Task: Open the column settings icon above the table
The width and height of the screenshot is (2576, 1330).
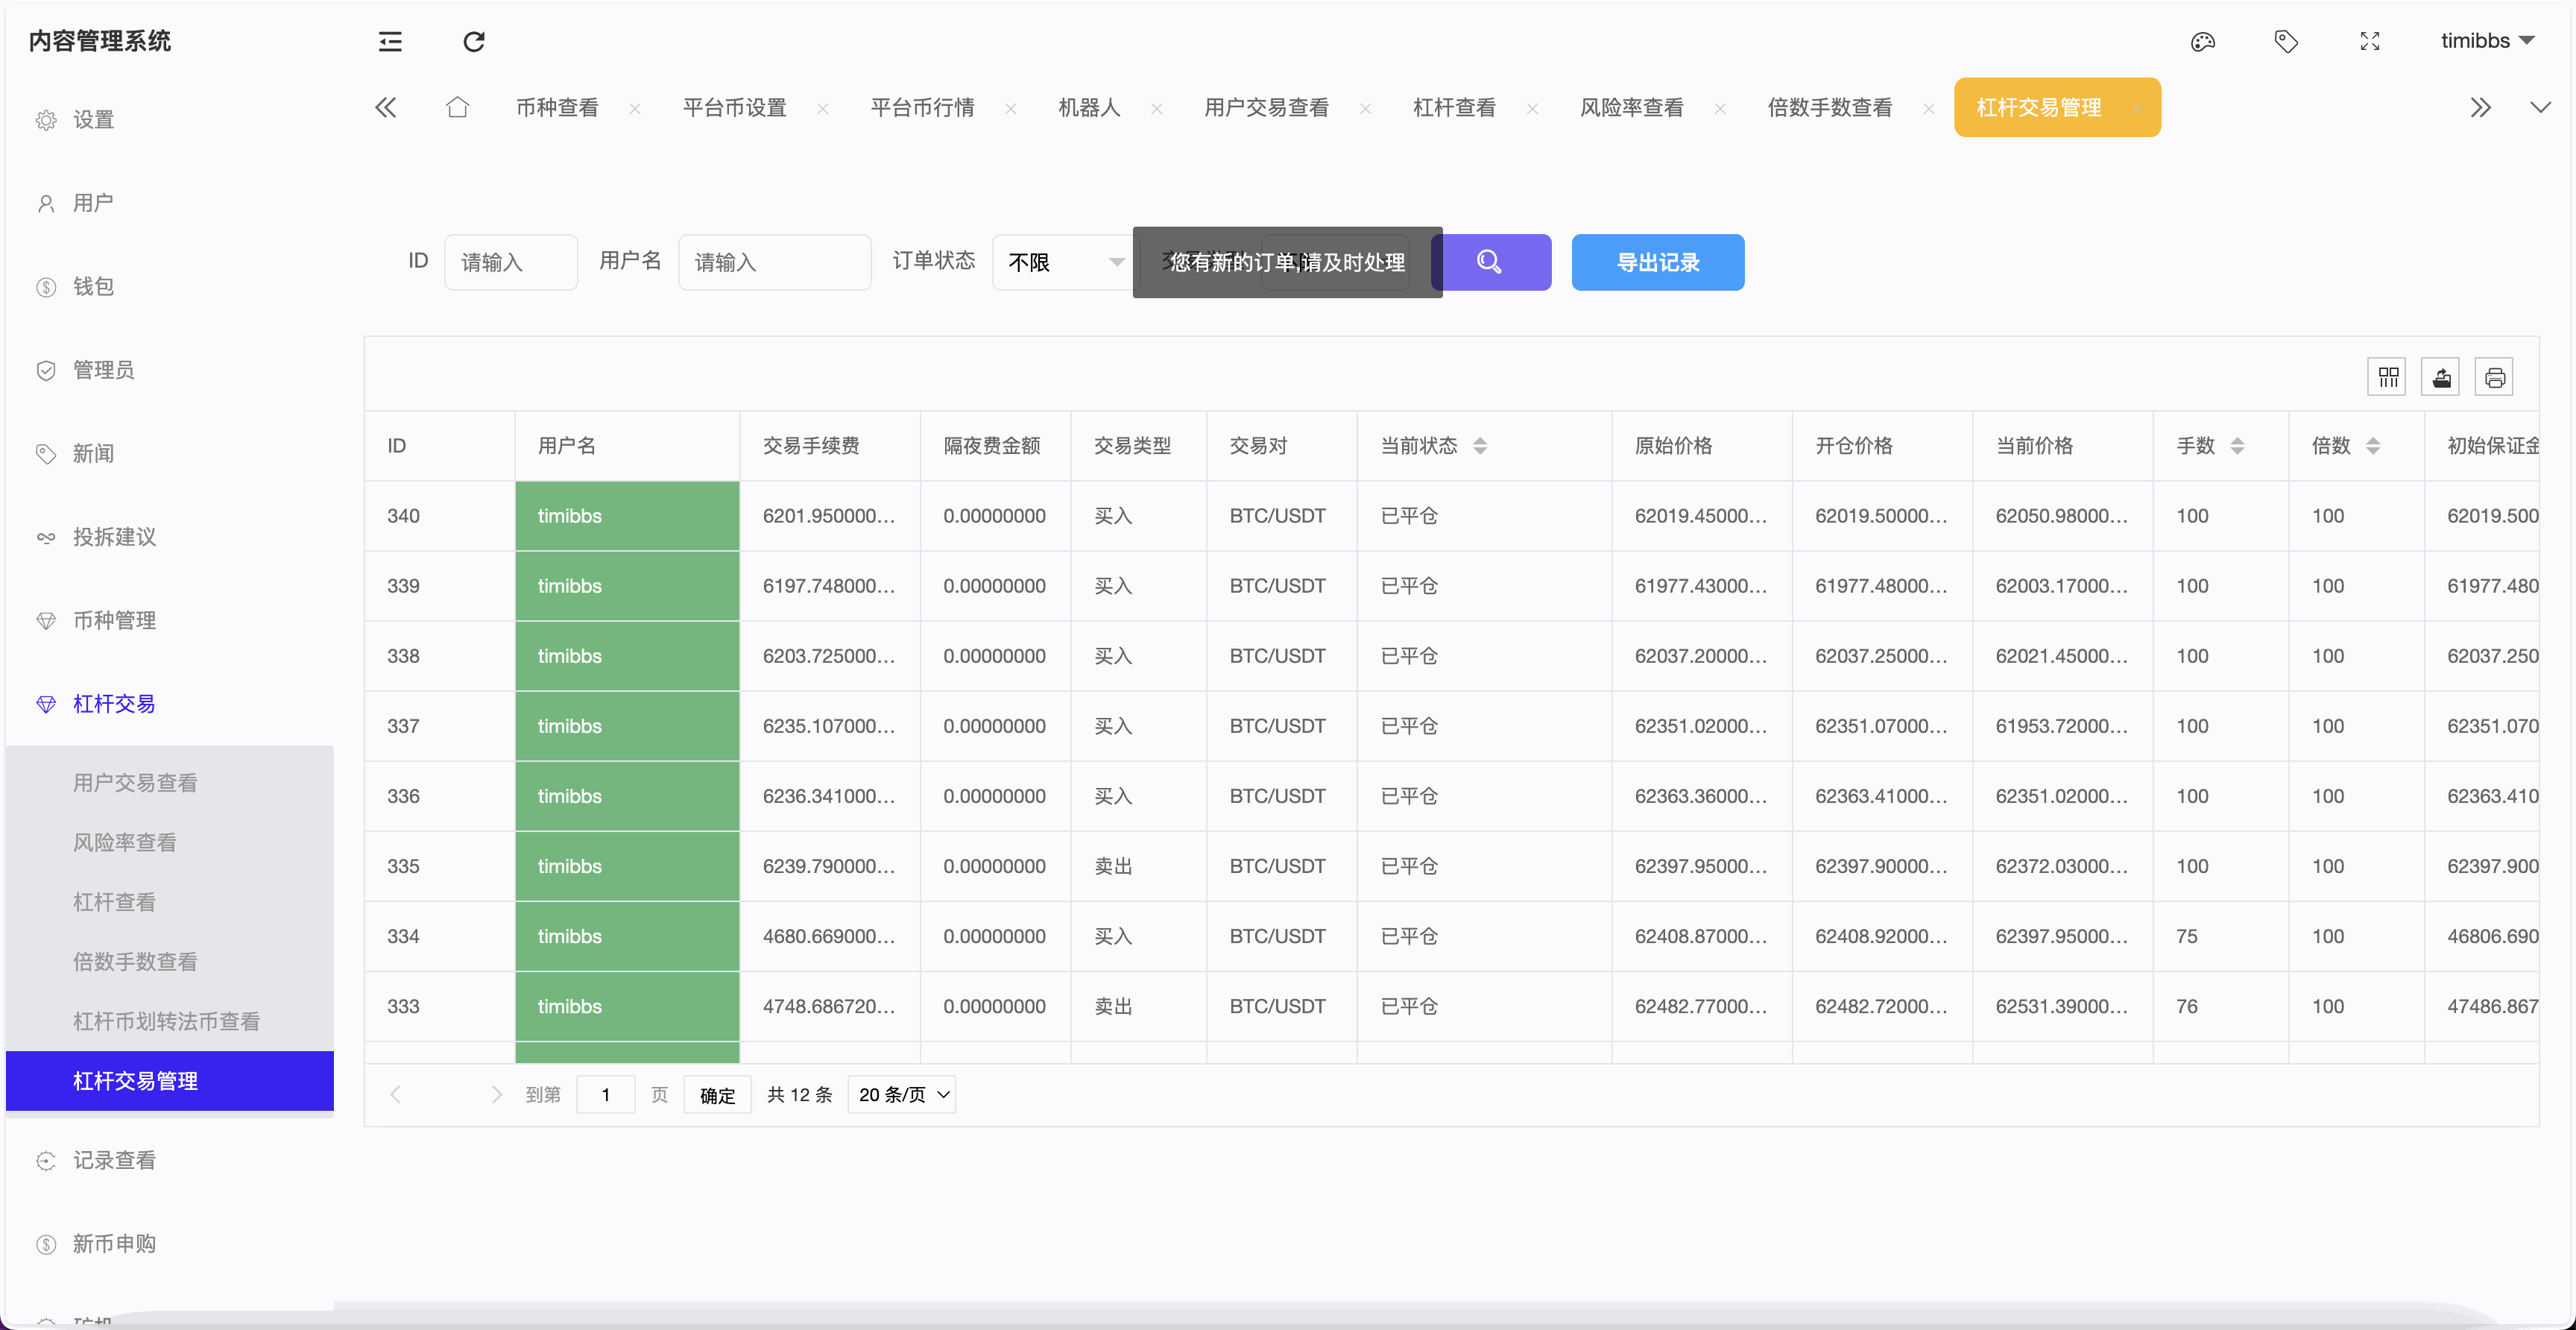Action: pos(2388,377)
